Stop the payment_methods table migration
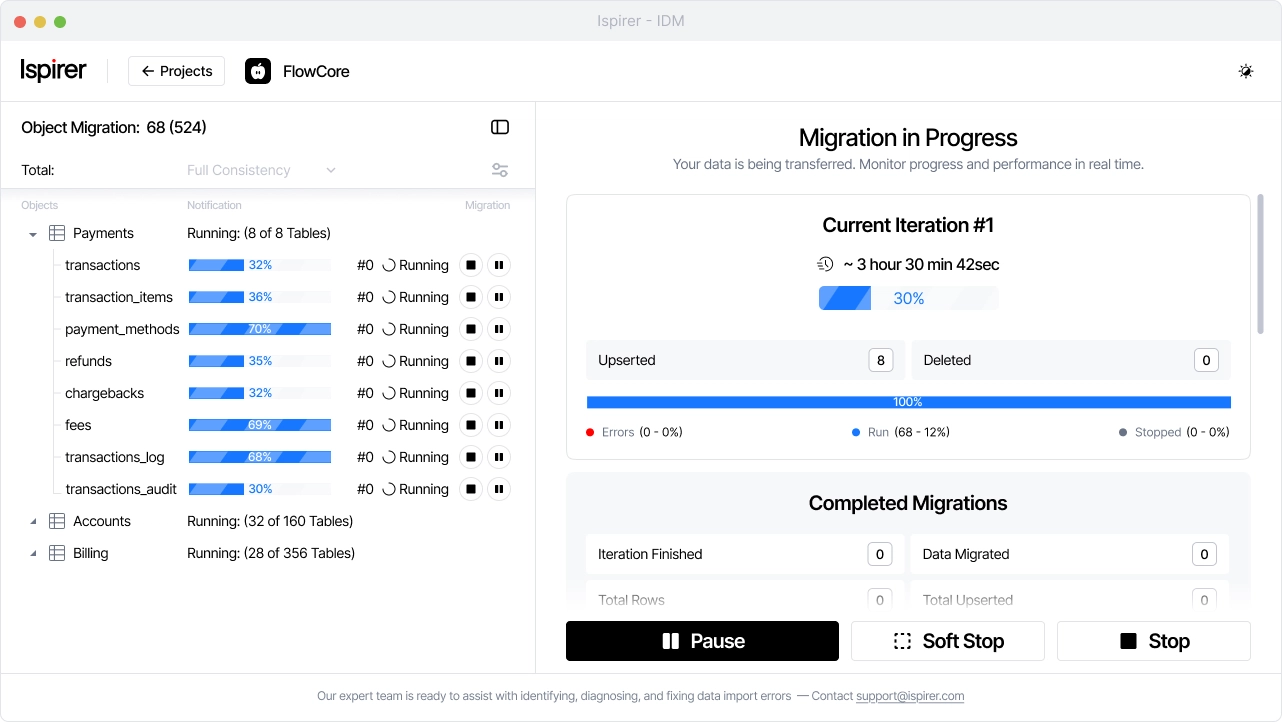 470,329
